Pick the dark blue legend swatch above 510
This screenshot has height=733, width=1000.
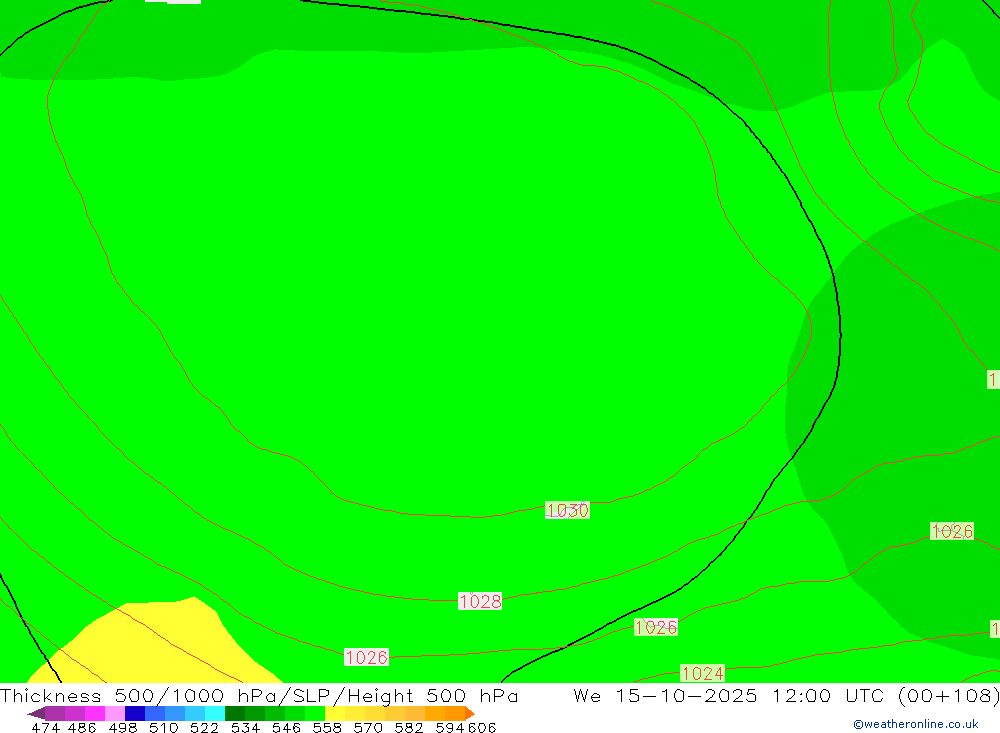(x=135, y=713)
